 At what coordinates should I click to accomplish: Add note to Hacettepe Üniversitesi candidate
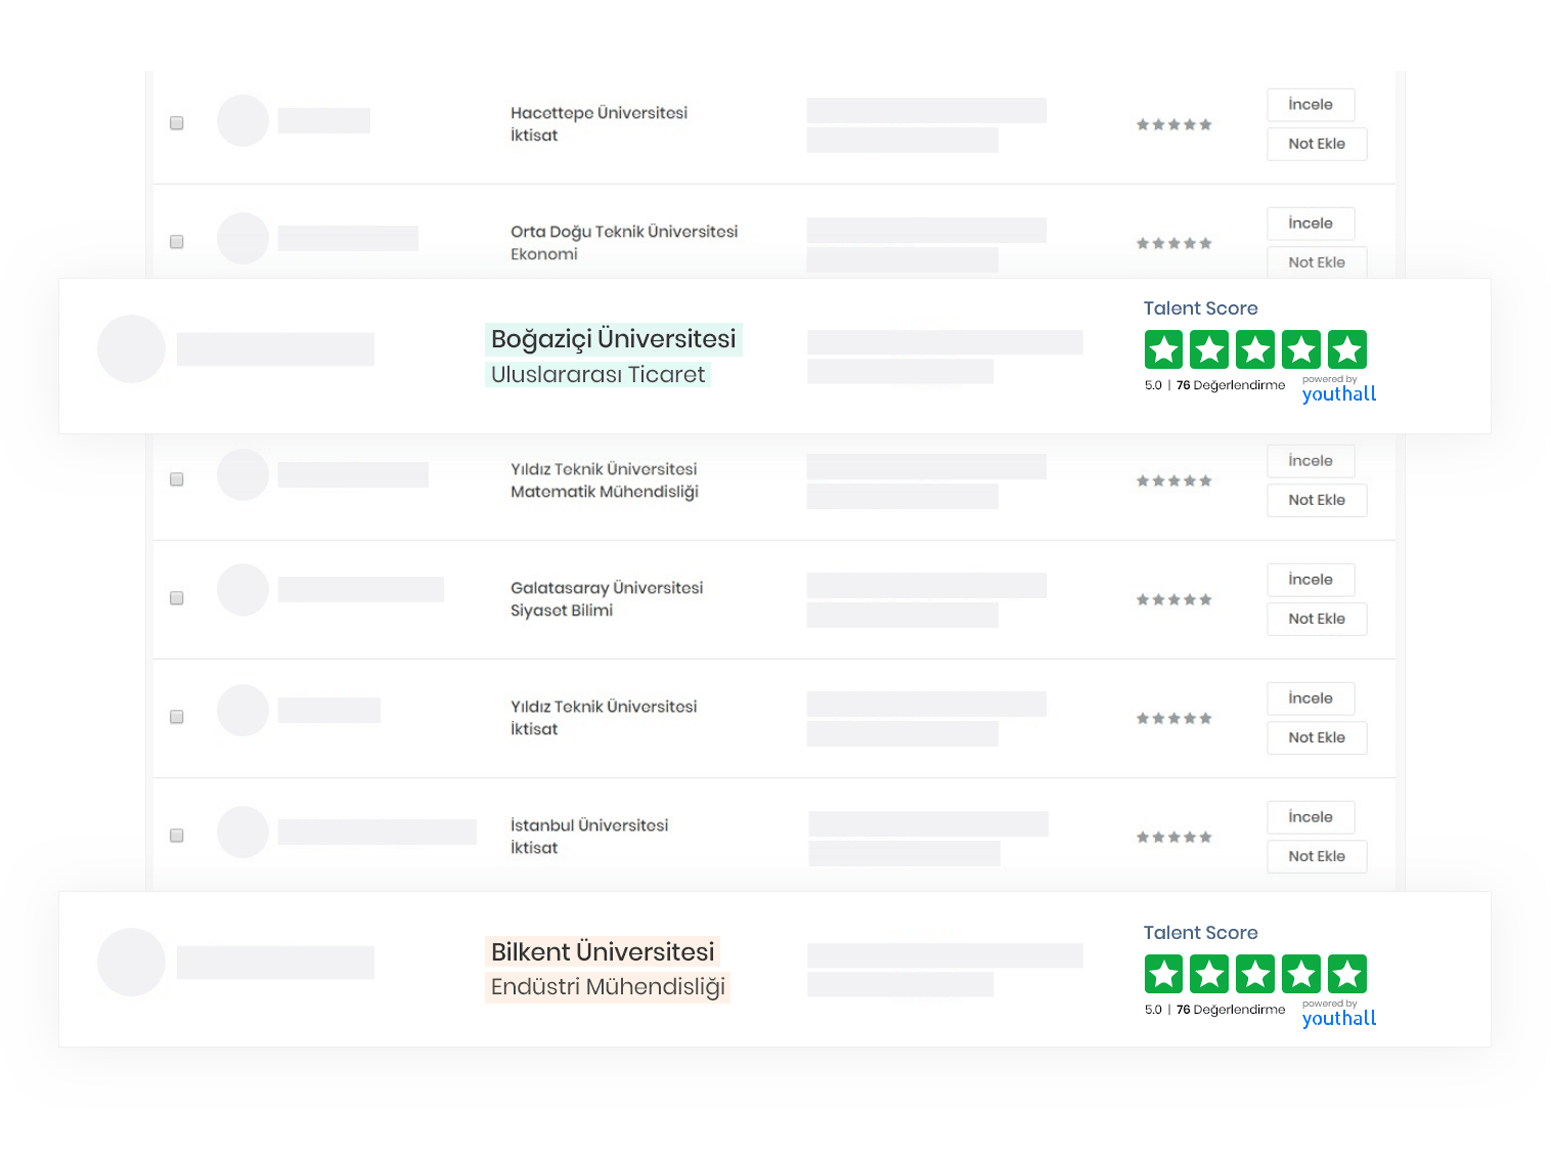coord(1316,144)
